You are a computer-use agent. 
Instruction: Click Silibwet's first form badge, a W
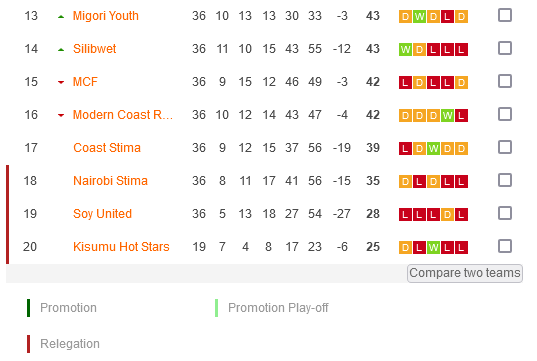tap(405, 49)
